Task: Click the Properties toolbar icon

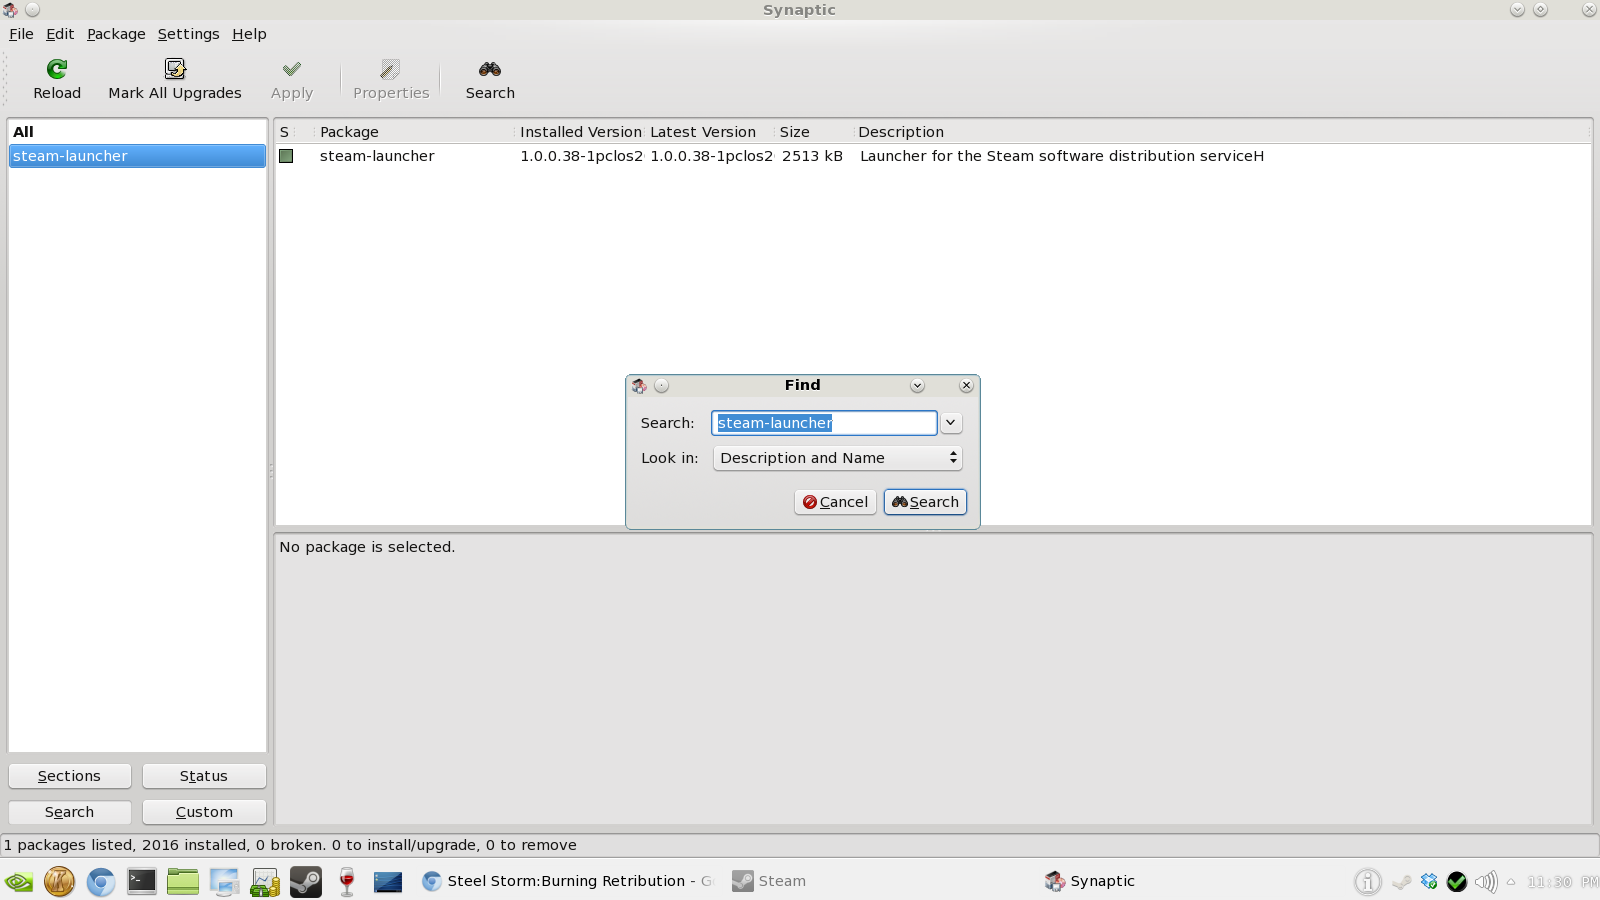Action: (391, 69)
